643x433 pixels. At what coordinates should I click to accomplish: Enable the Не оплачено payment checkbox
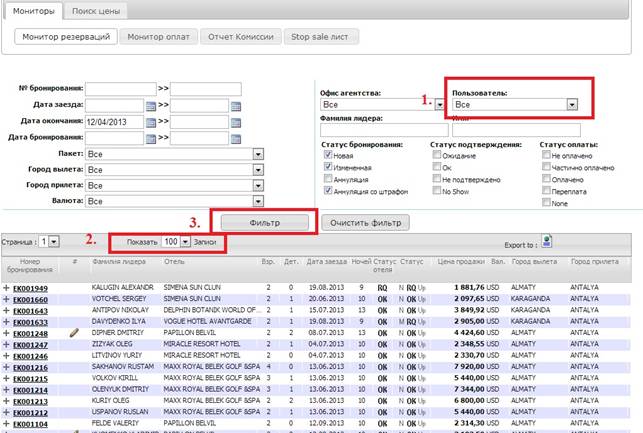(546, 155)
